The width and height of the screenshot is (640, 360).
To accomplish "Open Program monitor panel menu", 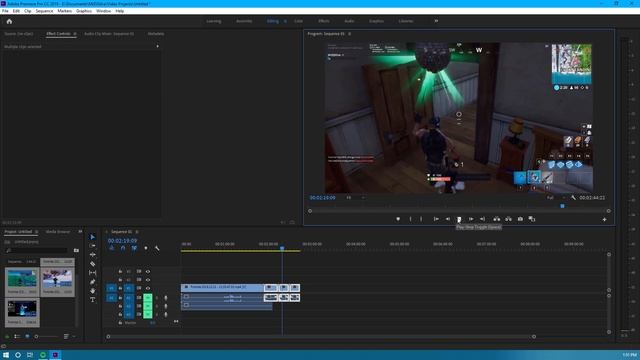I will (x=349, y=34).
